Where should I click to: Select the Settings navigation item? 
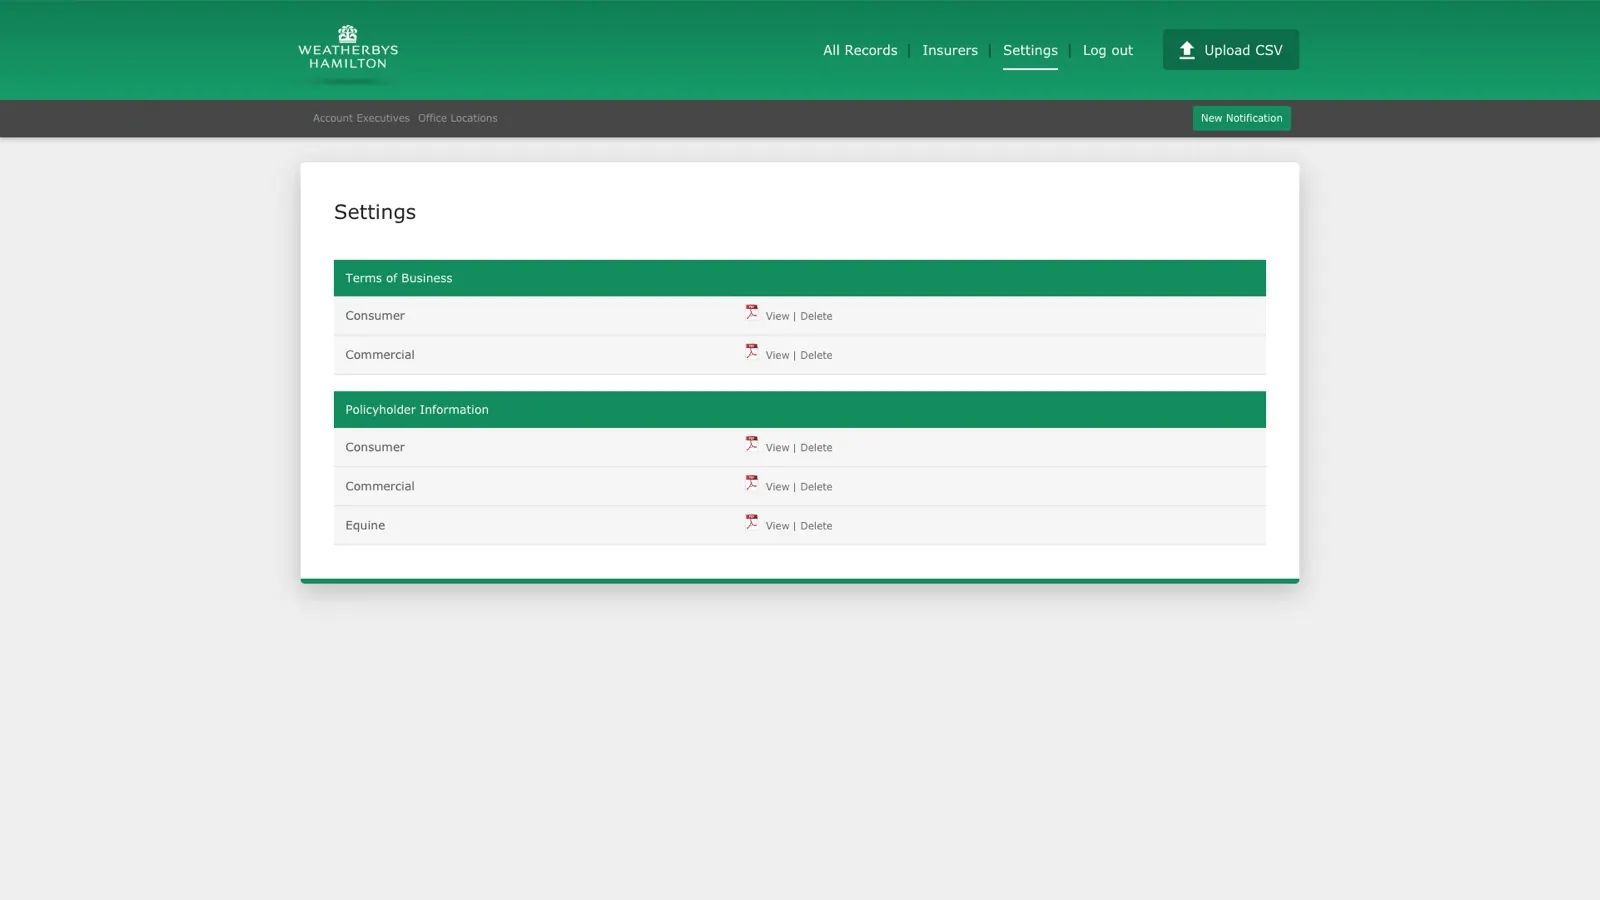pyautogui.click(x=1030, y=50)
